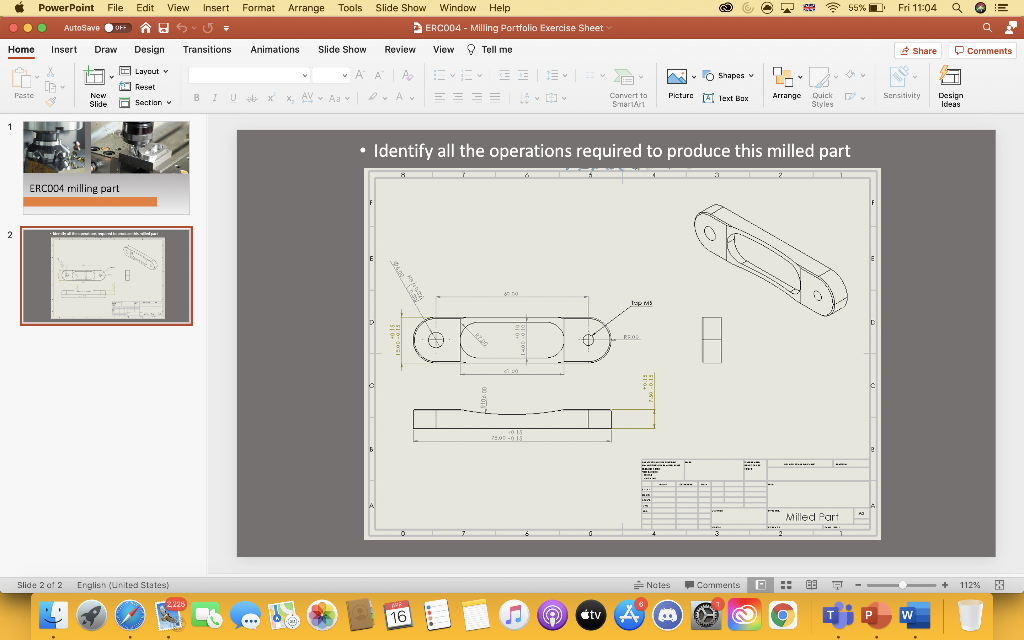Viewport: 1024px width, 640px height.
Task: Click the Arrange icon
Action: [x=786, y=85]
